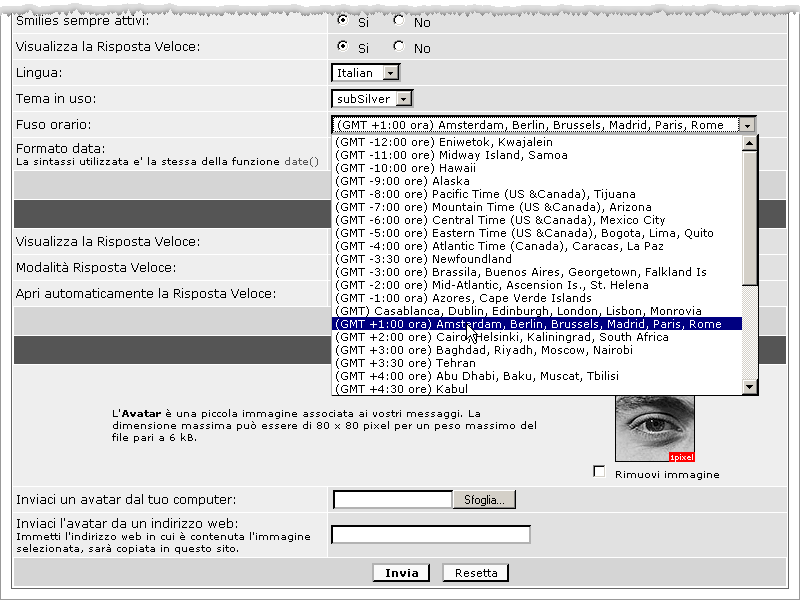Click Sfoglia to browse for avatar file

[484, 499]
